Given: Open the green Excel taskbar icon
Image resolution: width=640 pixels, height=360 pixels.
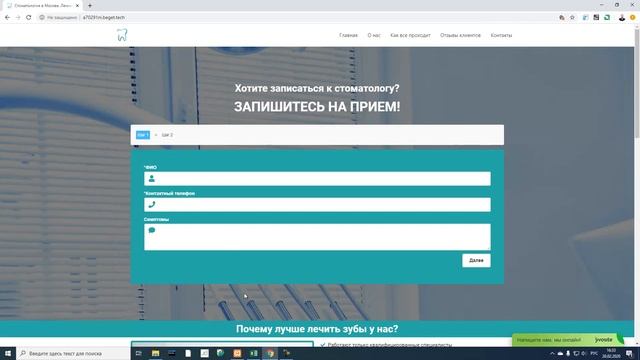Looking at the screenshot, I should 253,353.
